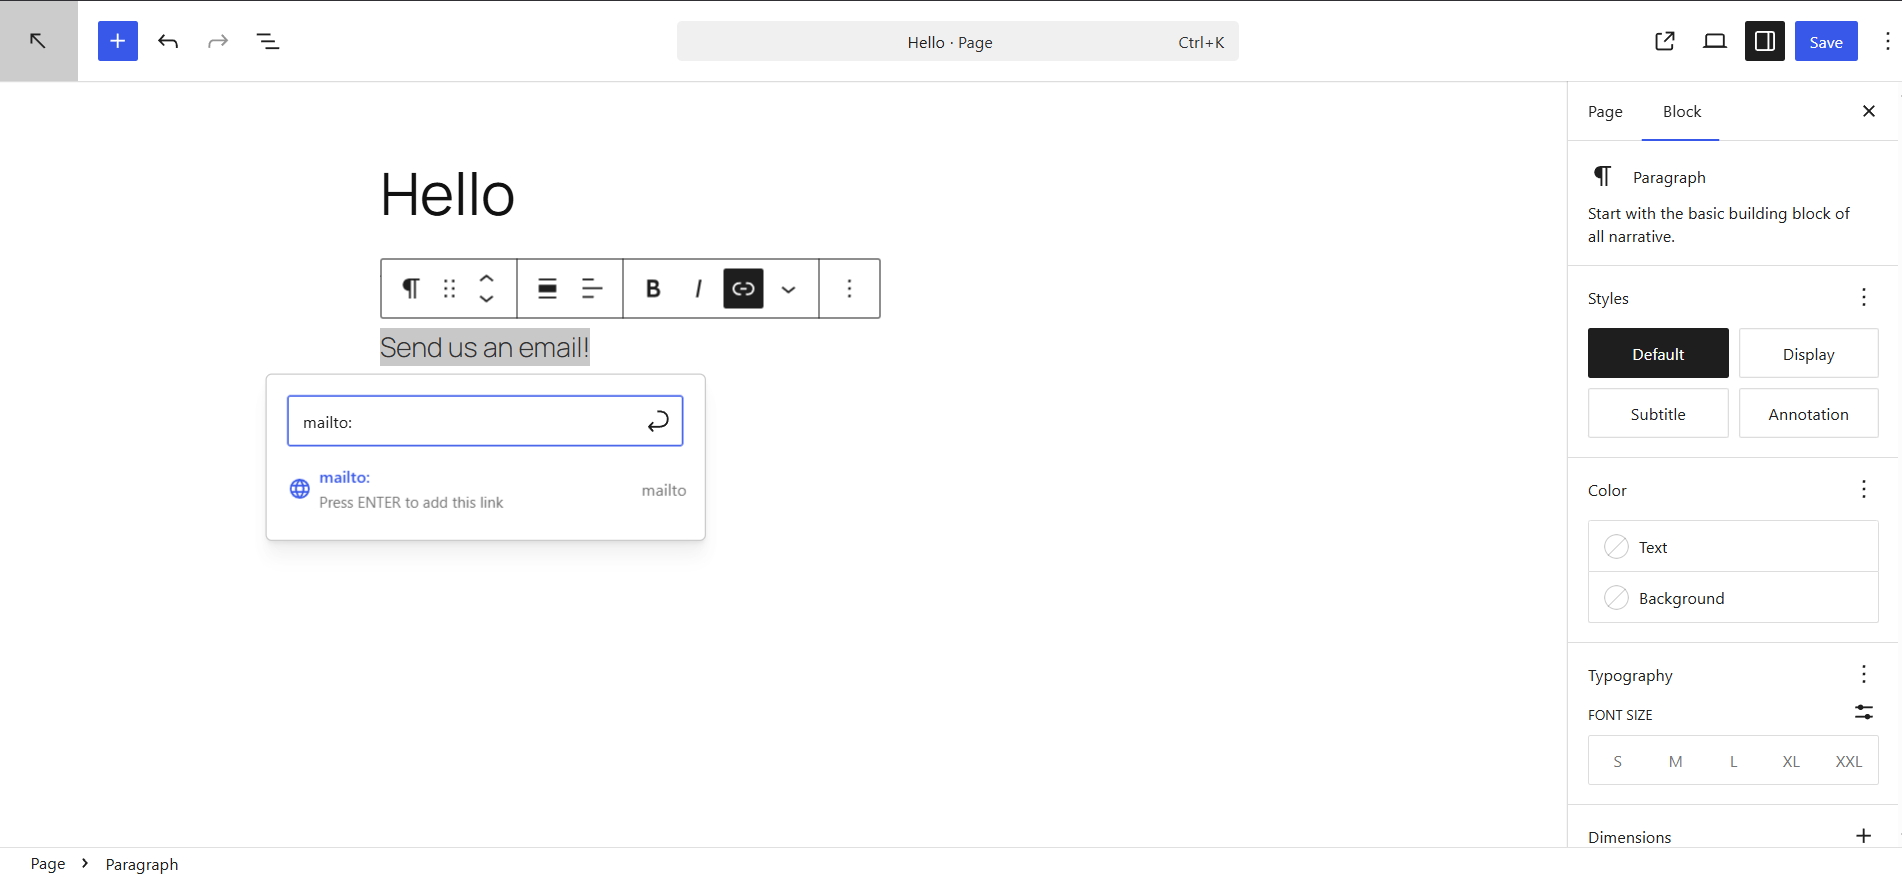
Task: Open block options three-dot menu
Action: pyautogui.click(x=849, y=289)
